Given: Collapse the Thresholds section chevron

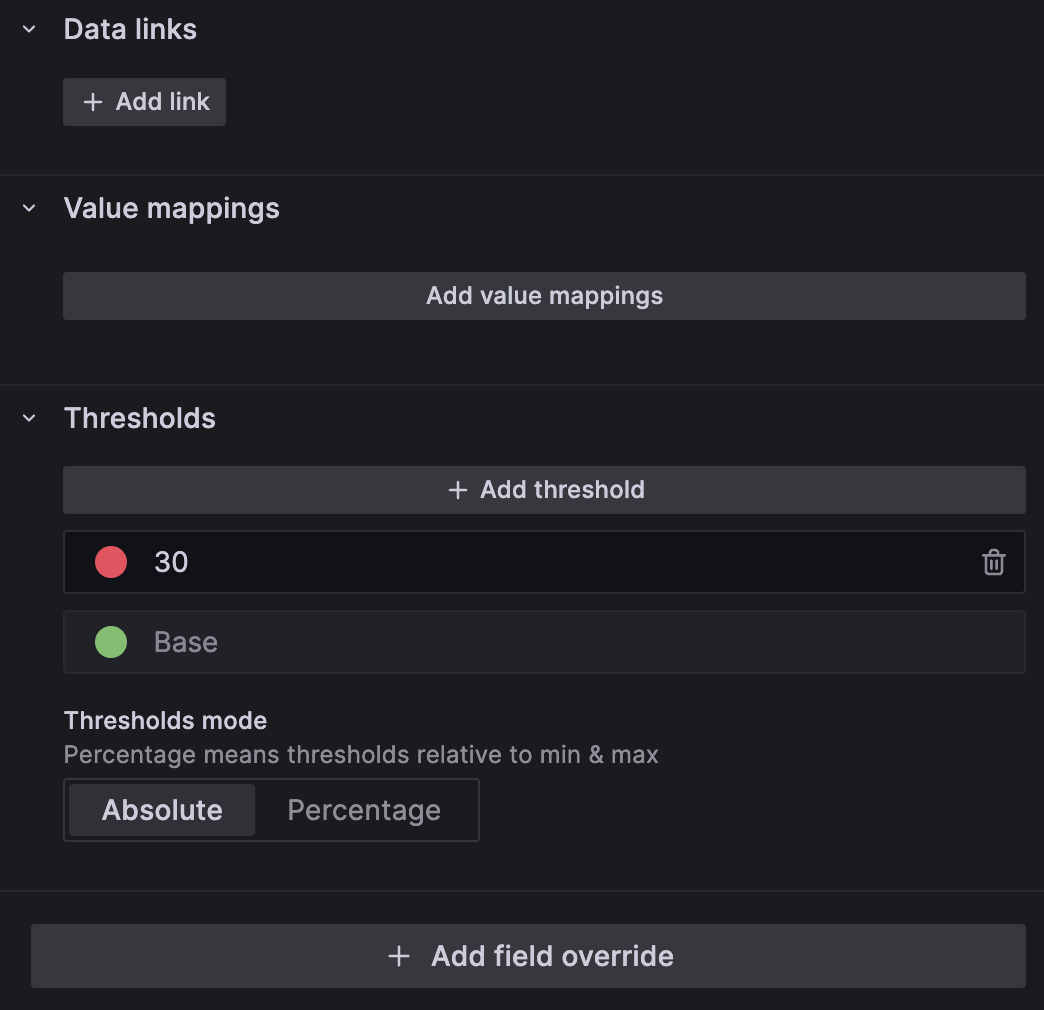Looking at the screenshot, I should pyautogui.click(x=29, y=418).
